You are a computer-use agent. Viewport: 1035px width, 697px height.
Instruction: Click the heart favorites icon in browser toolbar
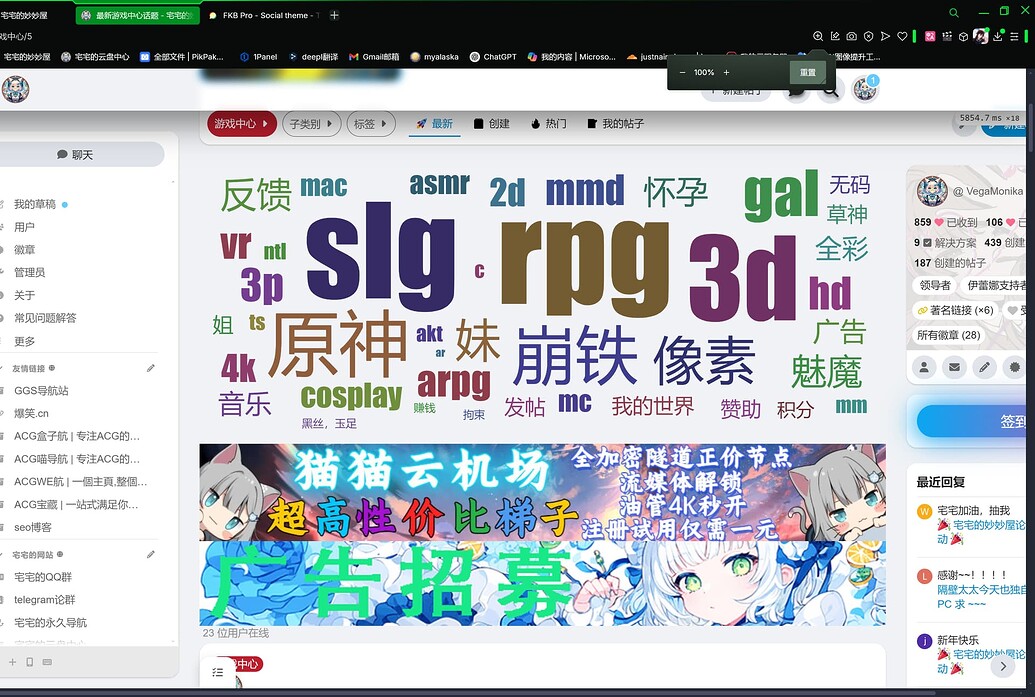coord(902,37)
